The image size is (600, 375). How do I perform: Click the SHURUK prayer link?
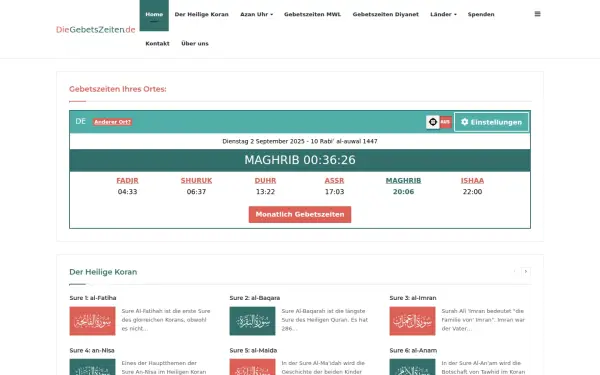[x=196, y=181]
